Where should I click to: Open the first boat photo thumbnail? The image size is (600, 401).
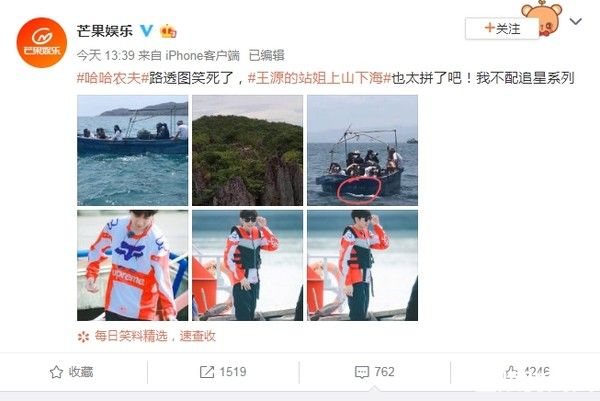tap(132, 150)
